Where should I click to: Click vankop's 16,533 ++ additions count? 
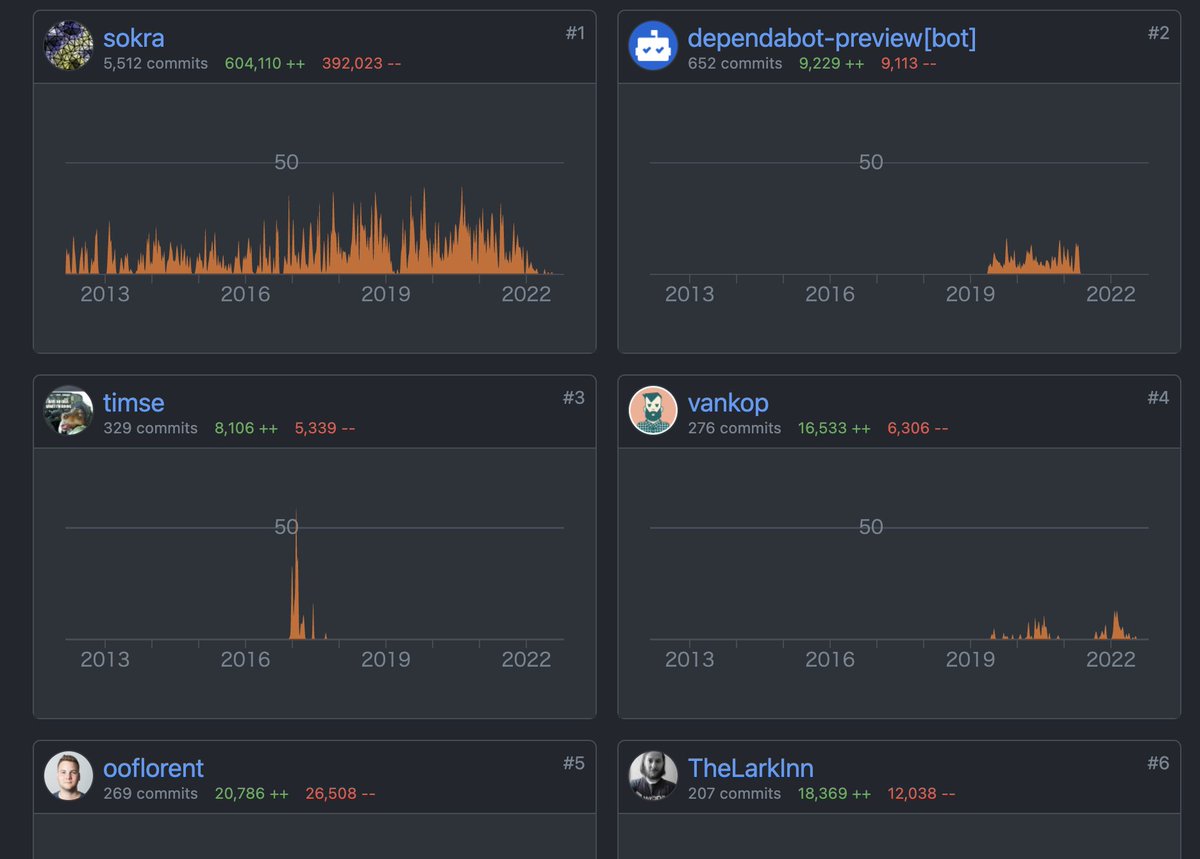835,428
